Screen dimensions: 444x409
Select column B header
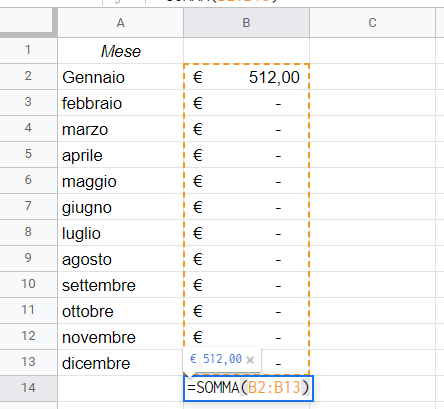(x=246, y=23)
